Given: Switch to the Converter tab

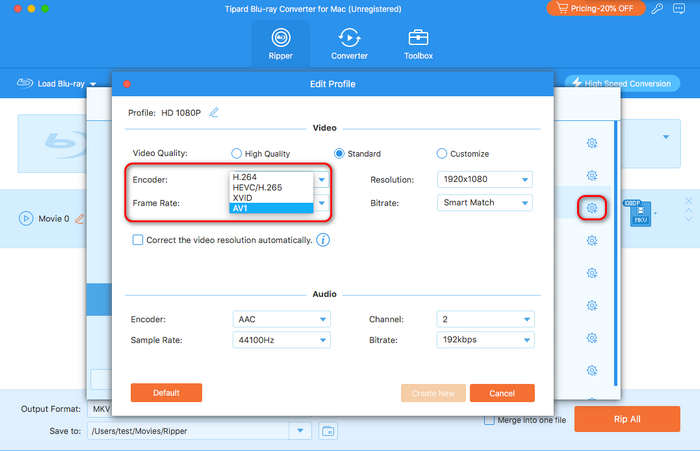Looking at the screenshot, I should (x=349, y=44).
